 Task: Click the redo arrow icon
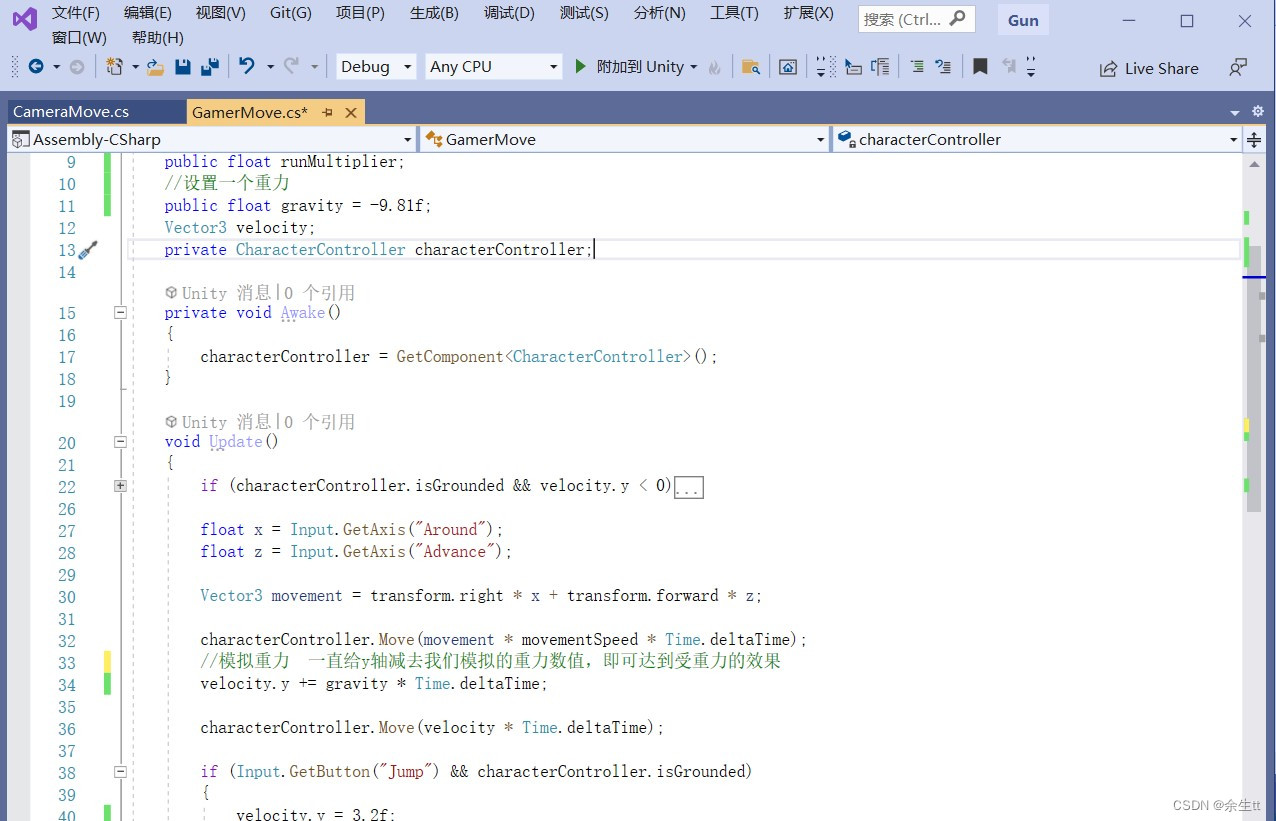click(x=292, y=66)
